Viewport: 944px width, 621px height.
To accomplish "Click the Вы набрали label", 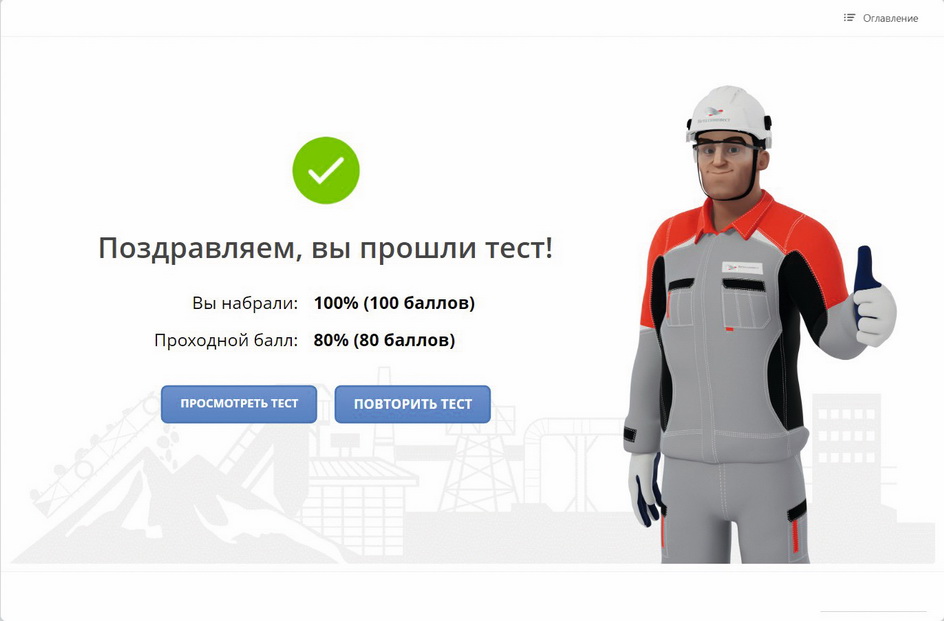I will click(x=245, y=303).
